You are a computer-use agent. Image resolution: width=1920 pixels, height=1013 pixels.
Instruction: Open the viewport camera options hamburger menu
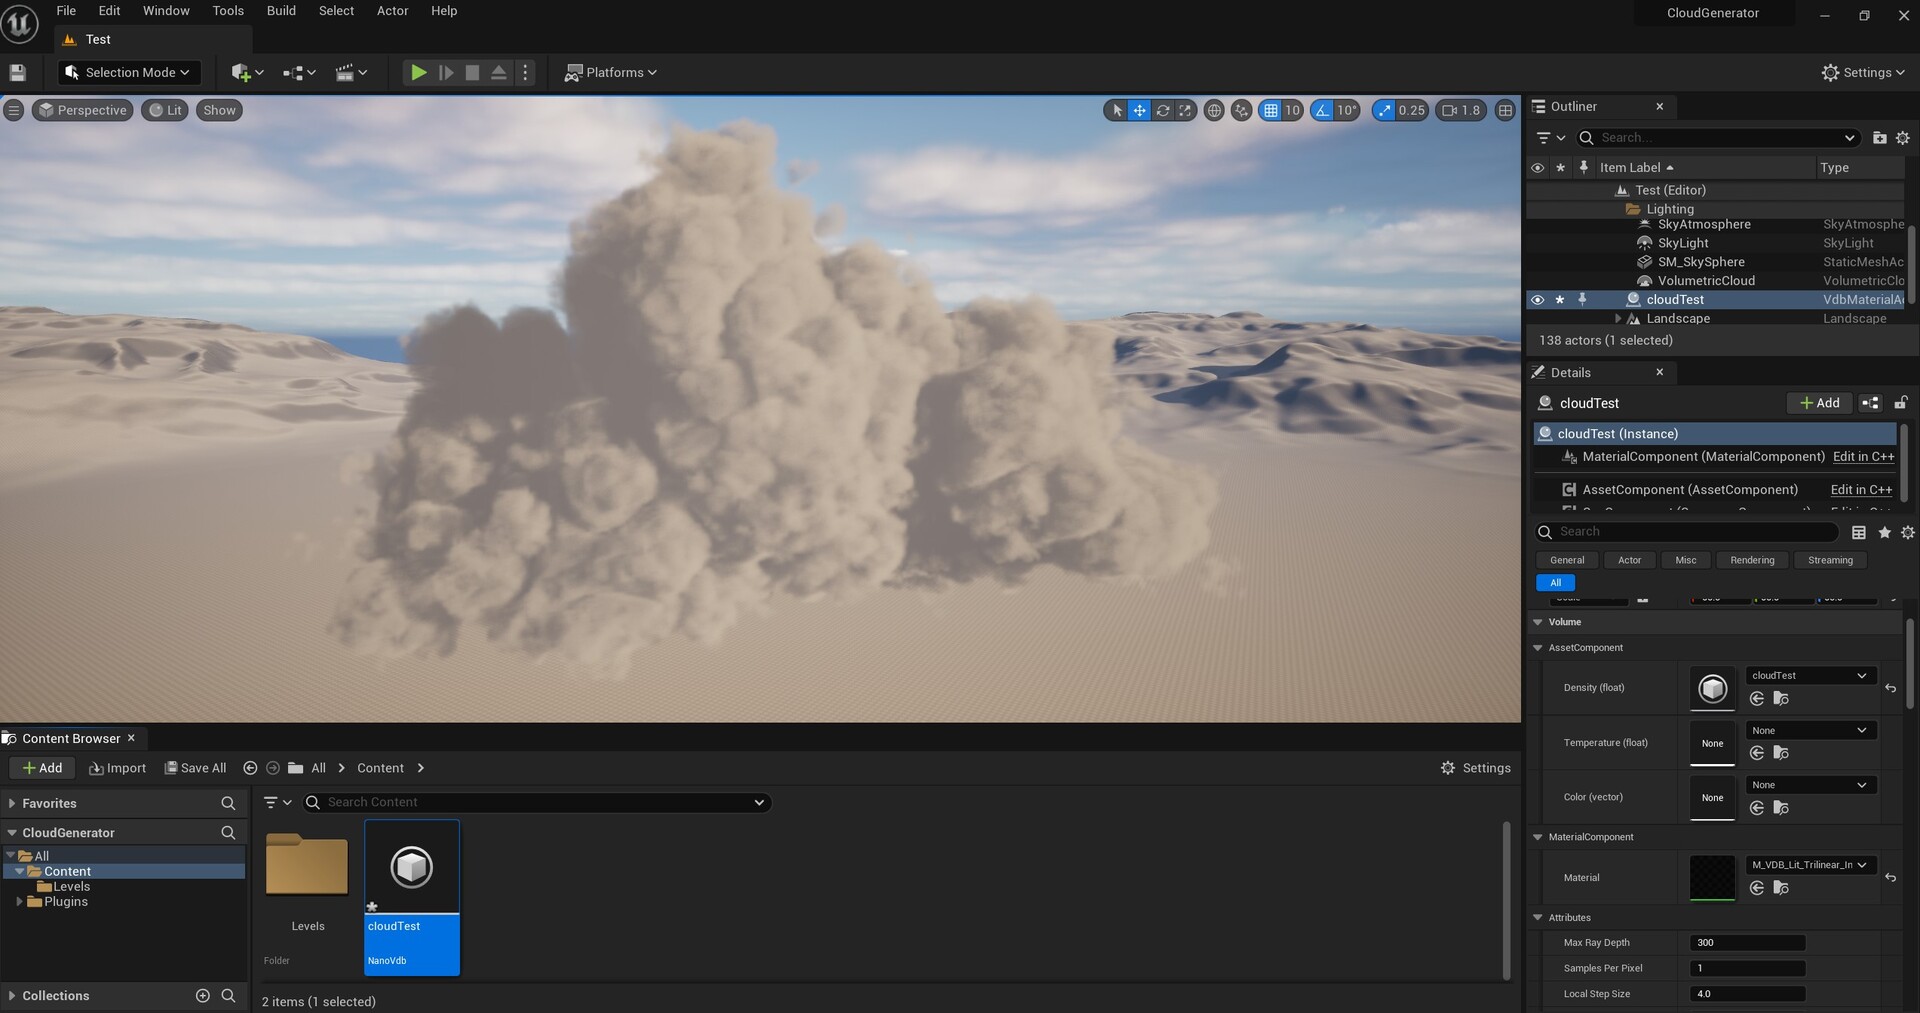point(14,110)
